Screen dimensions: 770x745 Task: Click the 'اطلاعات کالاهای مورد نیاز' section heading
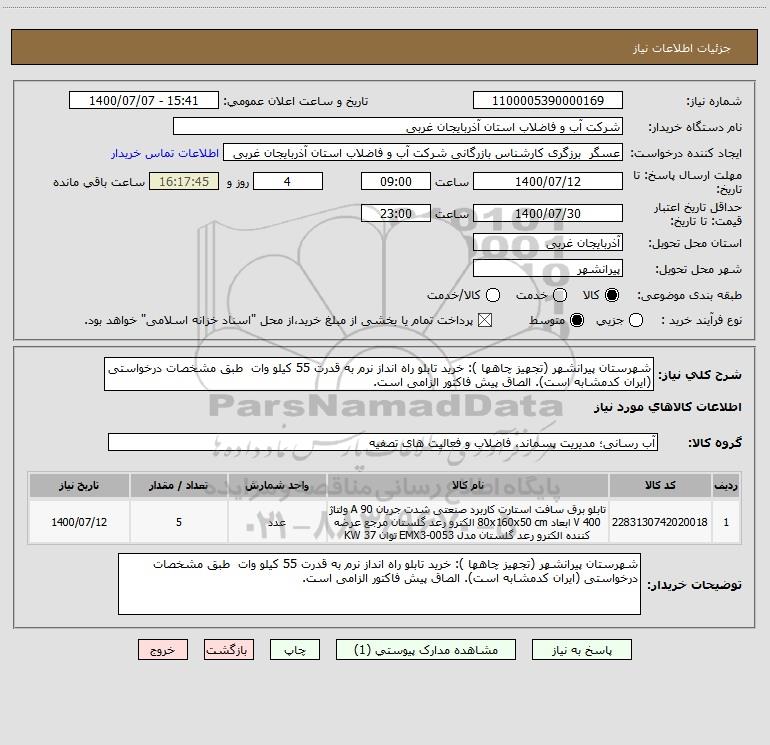coord(668,407)
